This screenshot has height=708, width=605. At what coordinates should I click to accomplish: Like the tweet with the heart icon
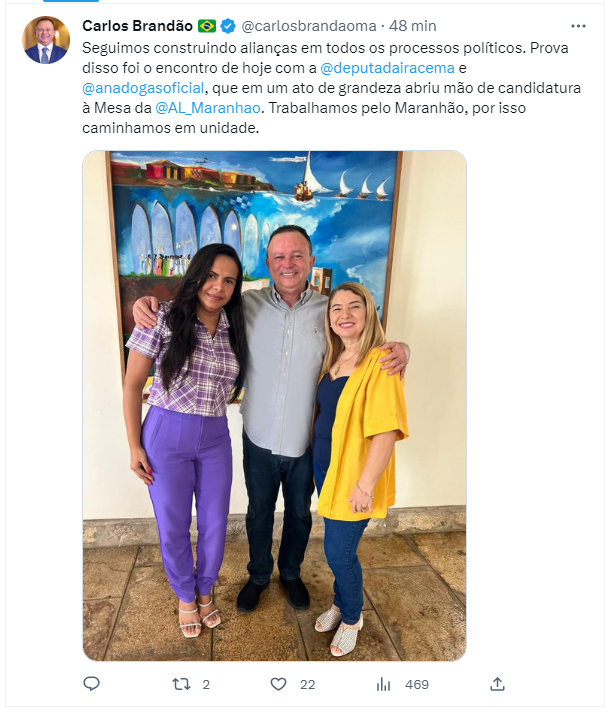(278, 685)
